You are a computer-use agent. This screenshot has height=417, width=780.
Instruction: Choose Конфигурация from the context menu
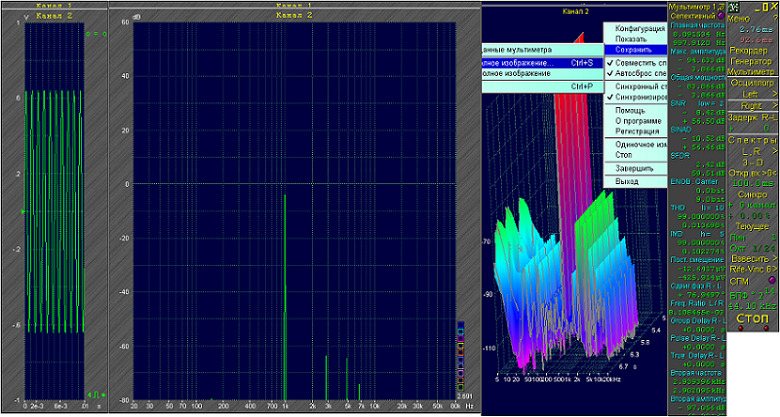(x=638, y=28)
